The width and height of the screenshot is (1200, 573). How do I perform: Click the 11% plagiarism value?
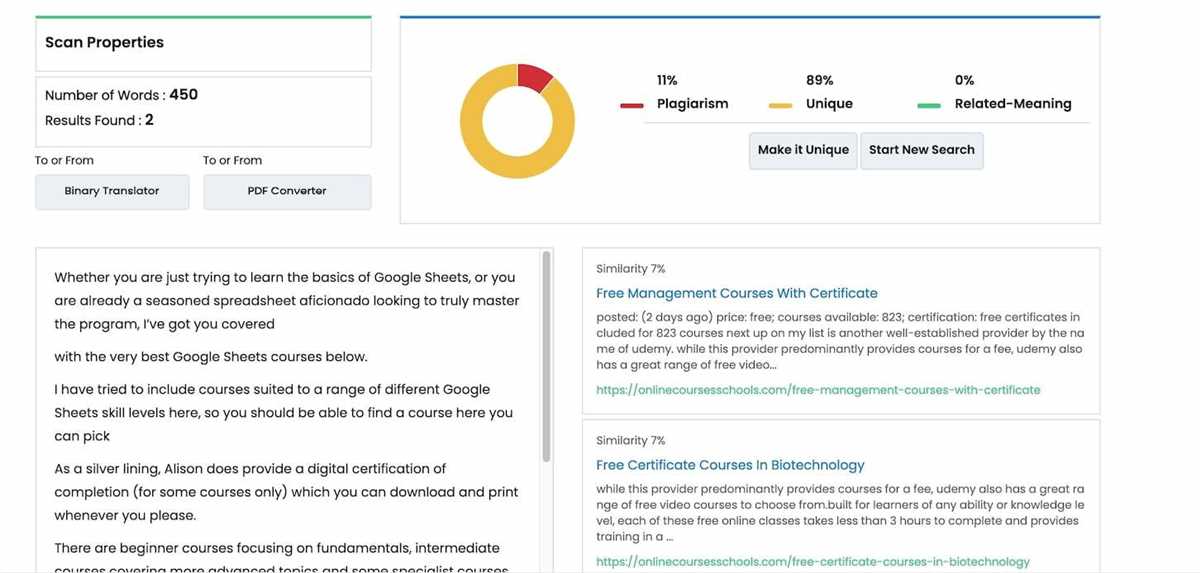tap(667, 80)
